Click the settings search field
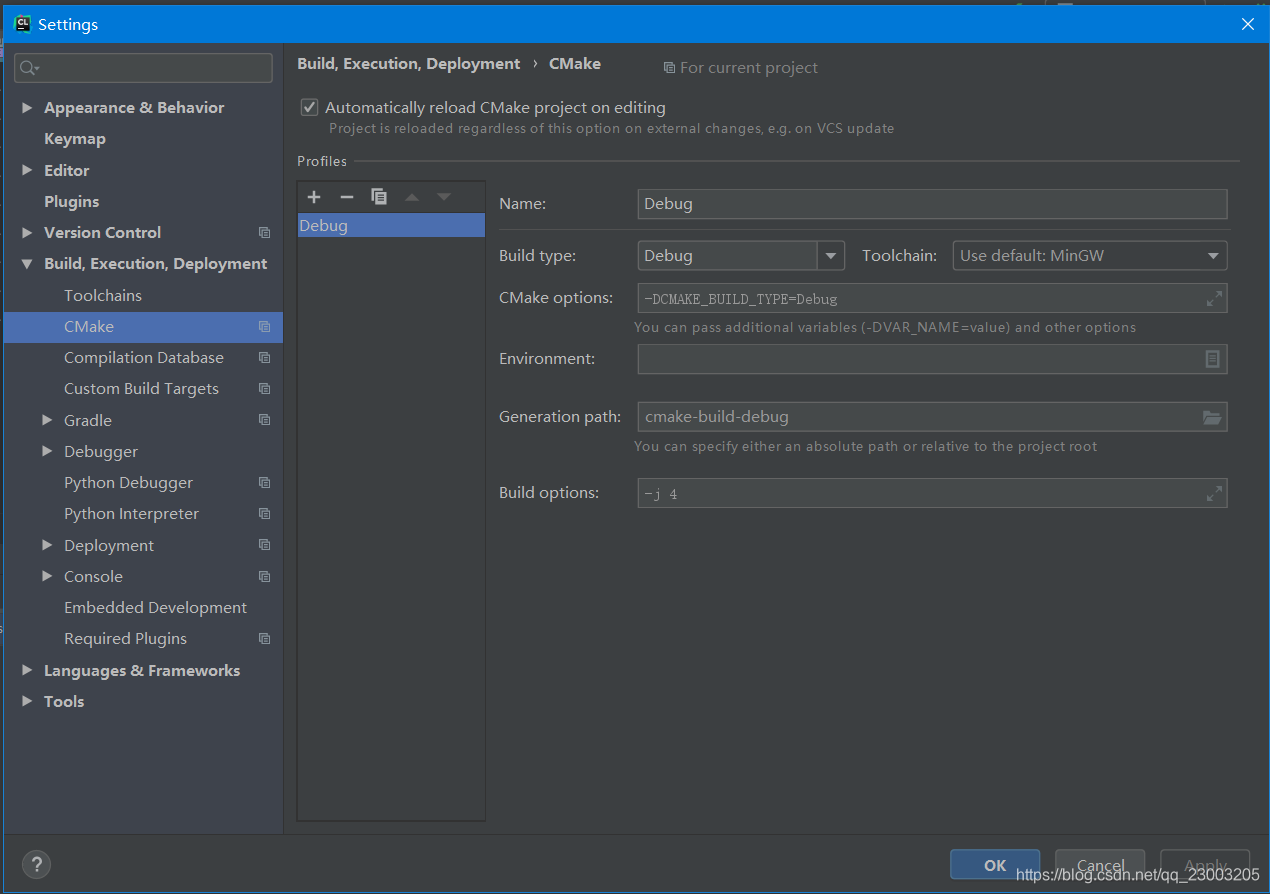The height and width of the screenshot is (894, 1270). coord(143,68)
